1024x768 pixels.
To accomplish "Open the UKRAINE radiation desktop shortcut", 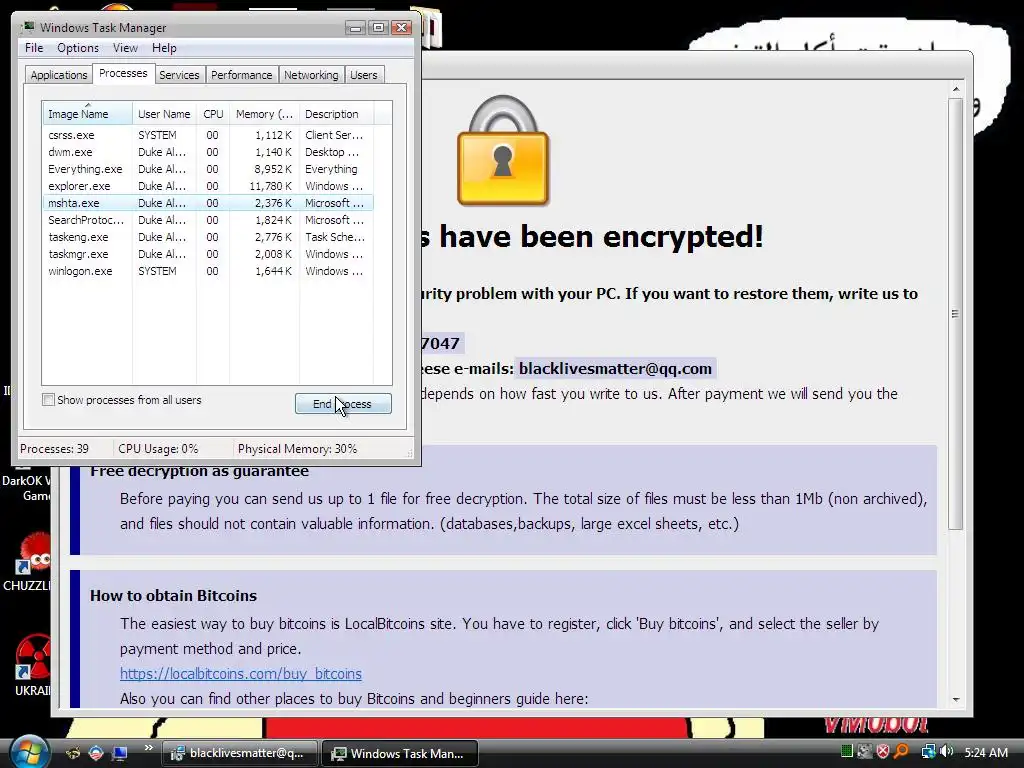I will click(30, 665).
